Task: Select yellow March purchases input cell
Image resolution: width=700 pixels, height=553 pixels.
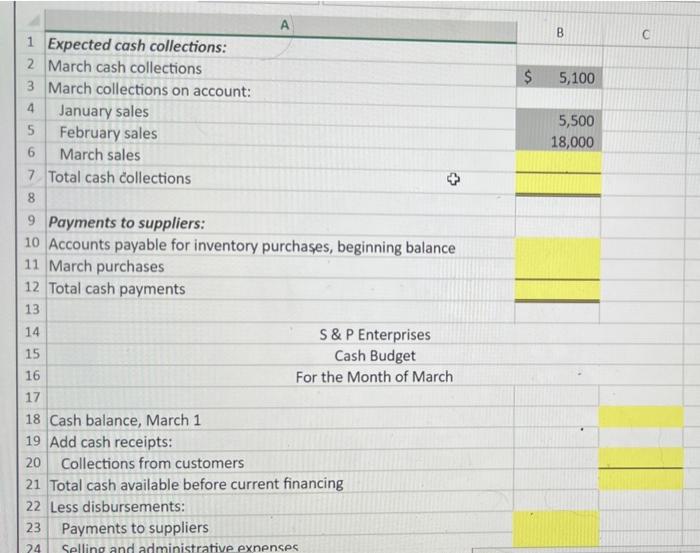Action: click(x=558, y=269)
